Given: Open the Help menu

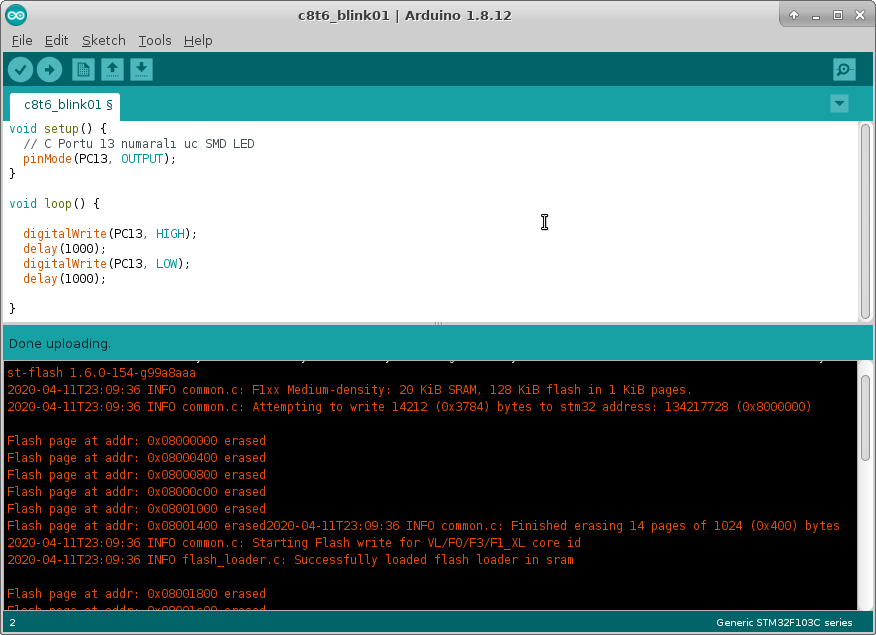Looking at the screenshot, I should pos(198,41).
